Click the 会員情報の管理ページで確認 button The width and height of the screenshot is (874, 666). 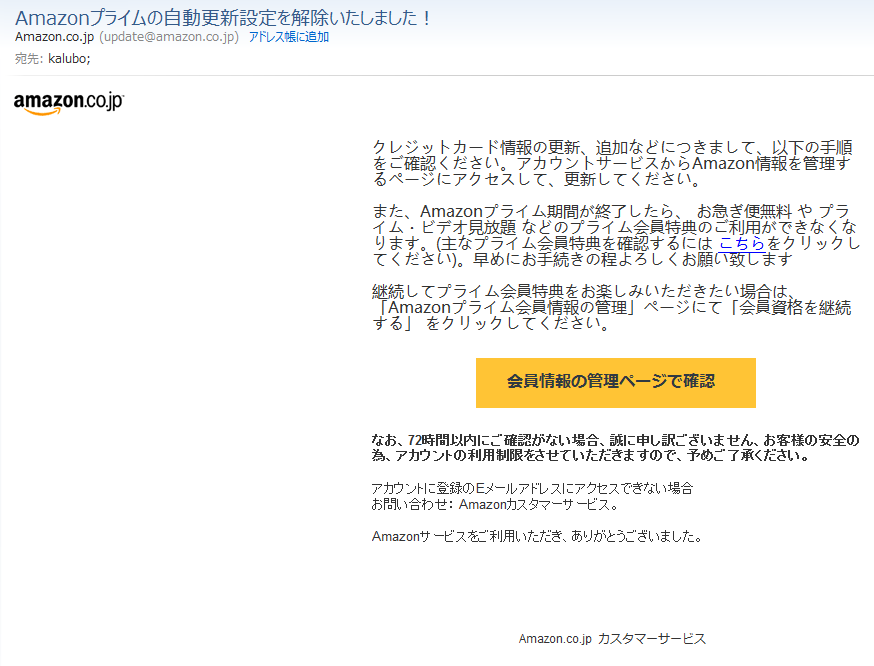(615, 382)
